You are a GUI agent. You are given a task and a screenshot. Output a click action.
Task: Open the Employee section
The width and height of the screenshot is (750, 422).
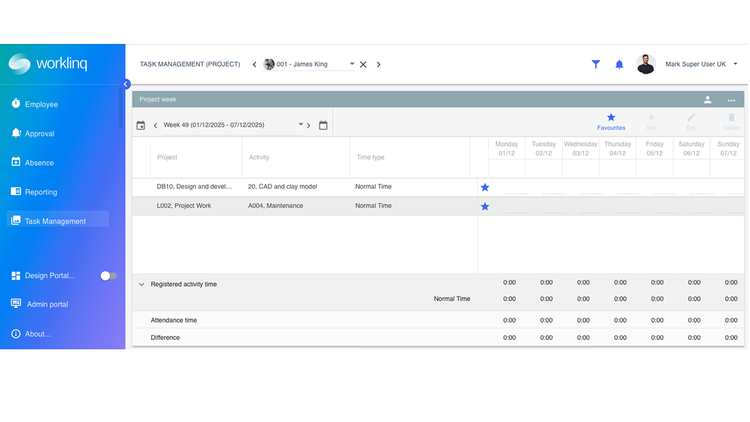pyautogui.click(x=41, y=104)
